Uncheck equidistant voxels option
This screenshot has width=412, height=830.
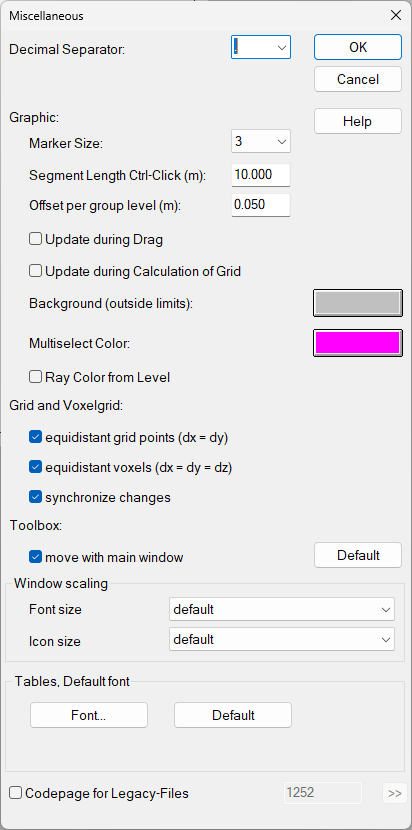pyautogui.click(x=35, y=467)
